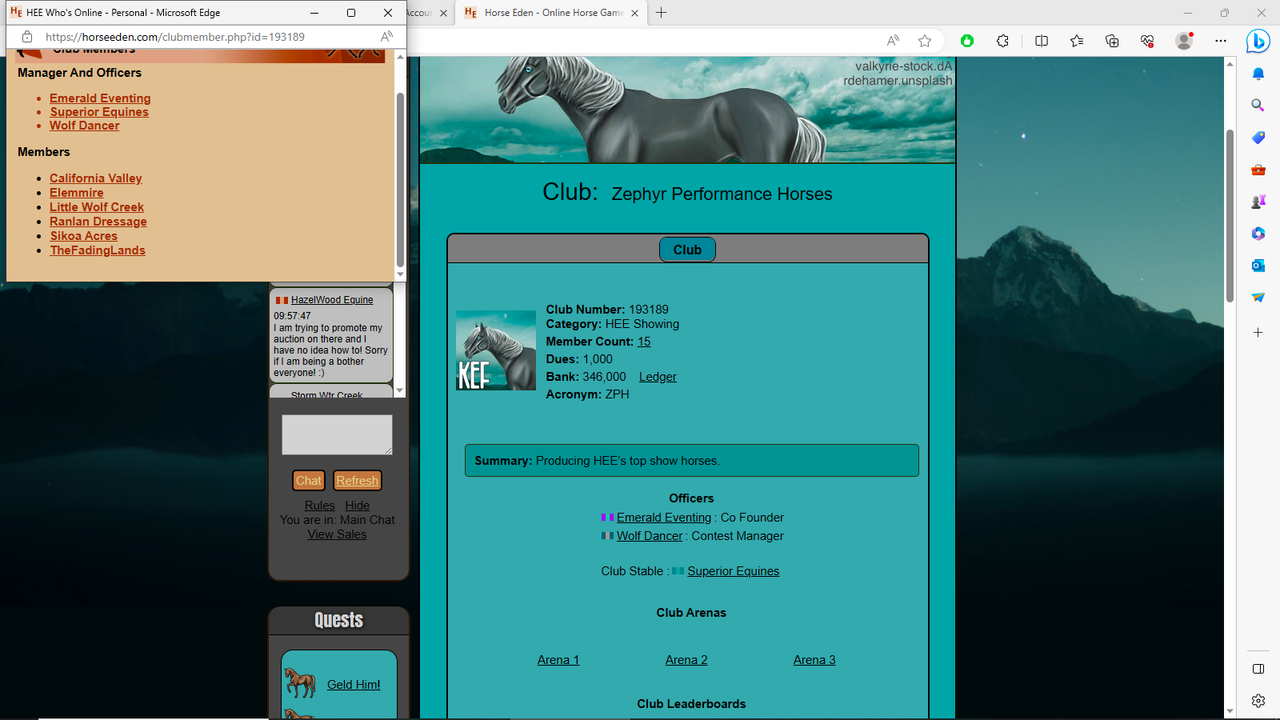Open sidebar settings gear icon
The height and width of the screenshot is (720, 1280).
(1258, 700)
